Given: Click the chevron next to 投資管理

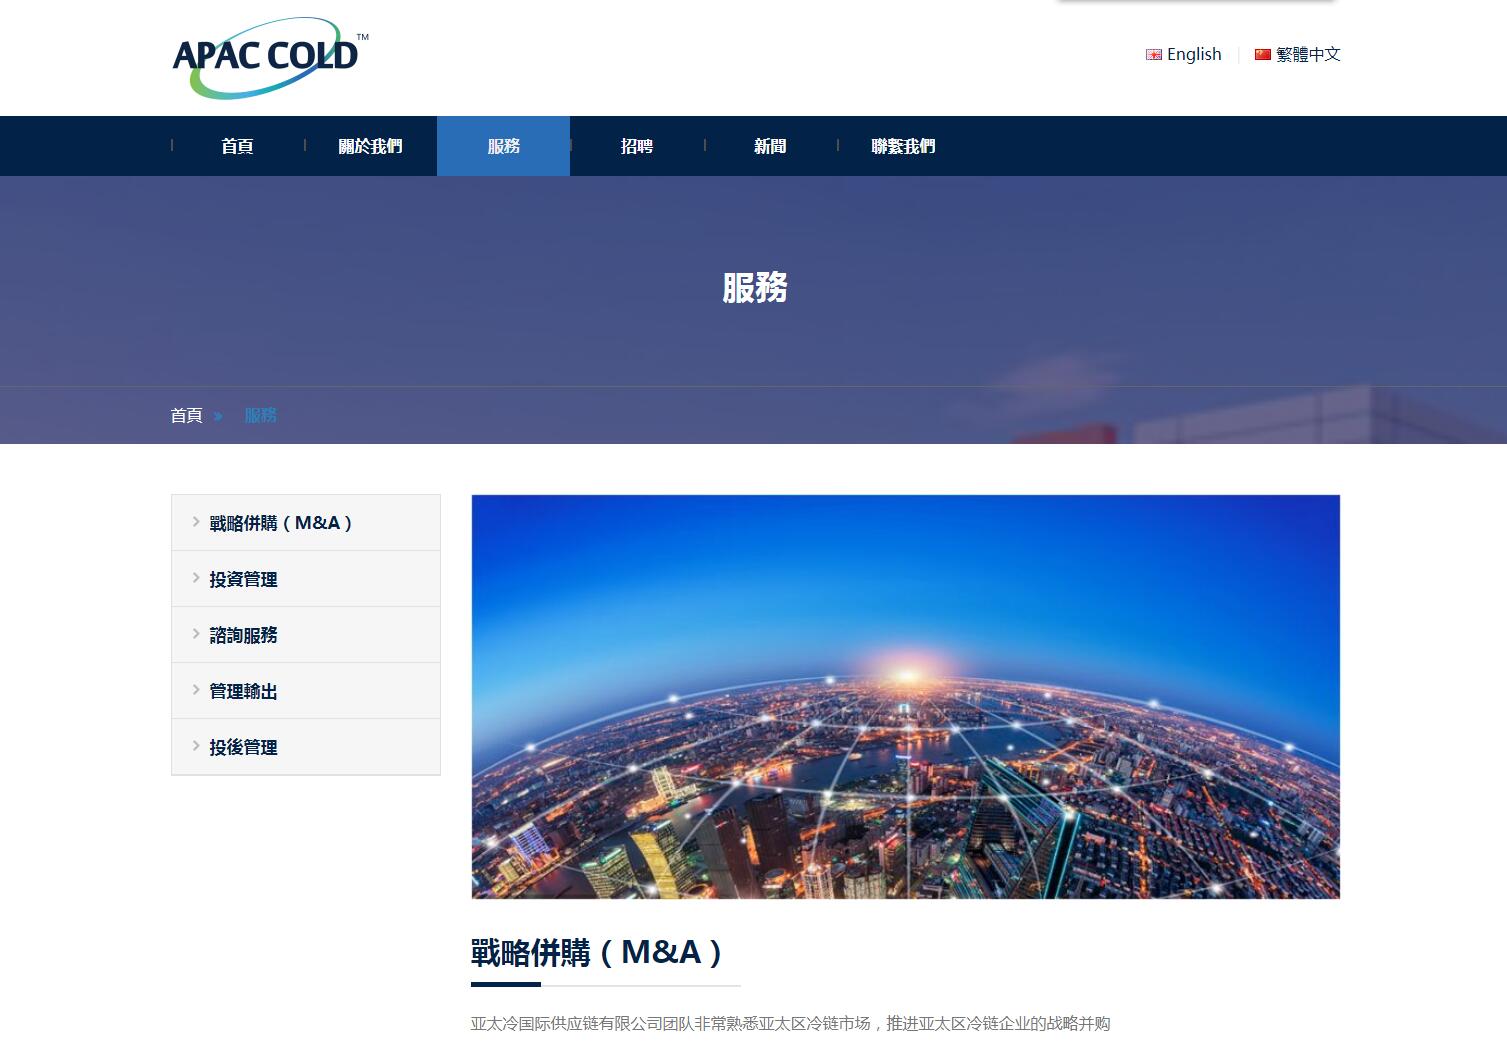Looking at the screenshot, I should 196,577.
